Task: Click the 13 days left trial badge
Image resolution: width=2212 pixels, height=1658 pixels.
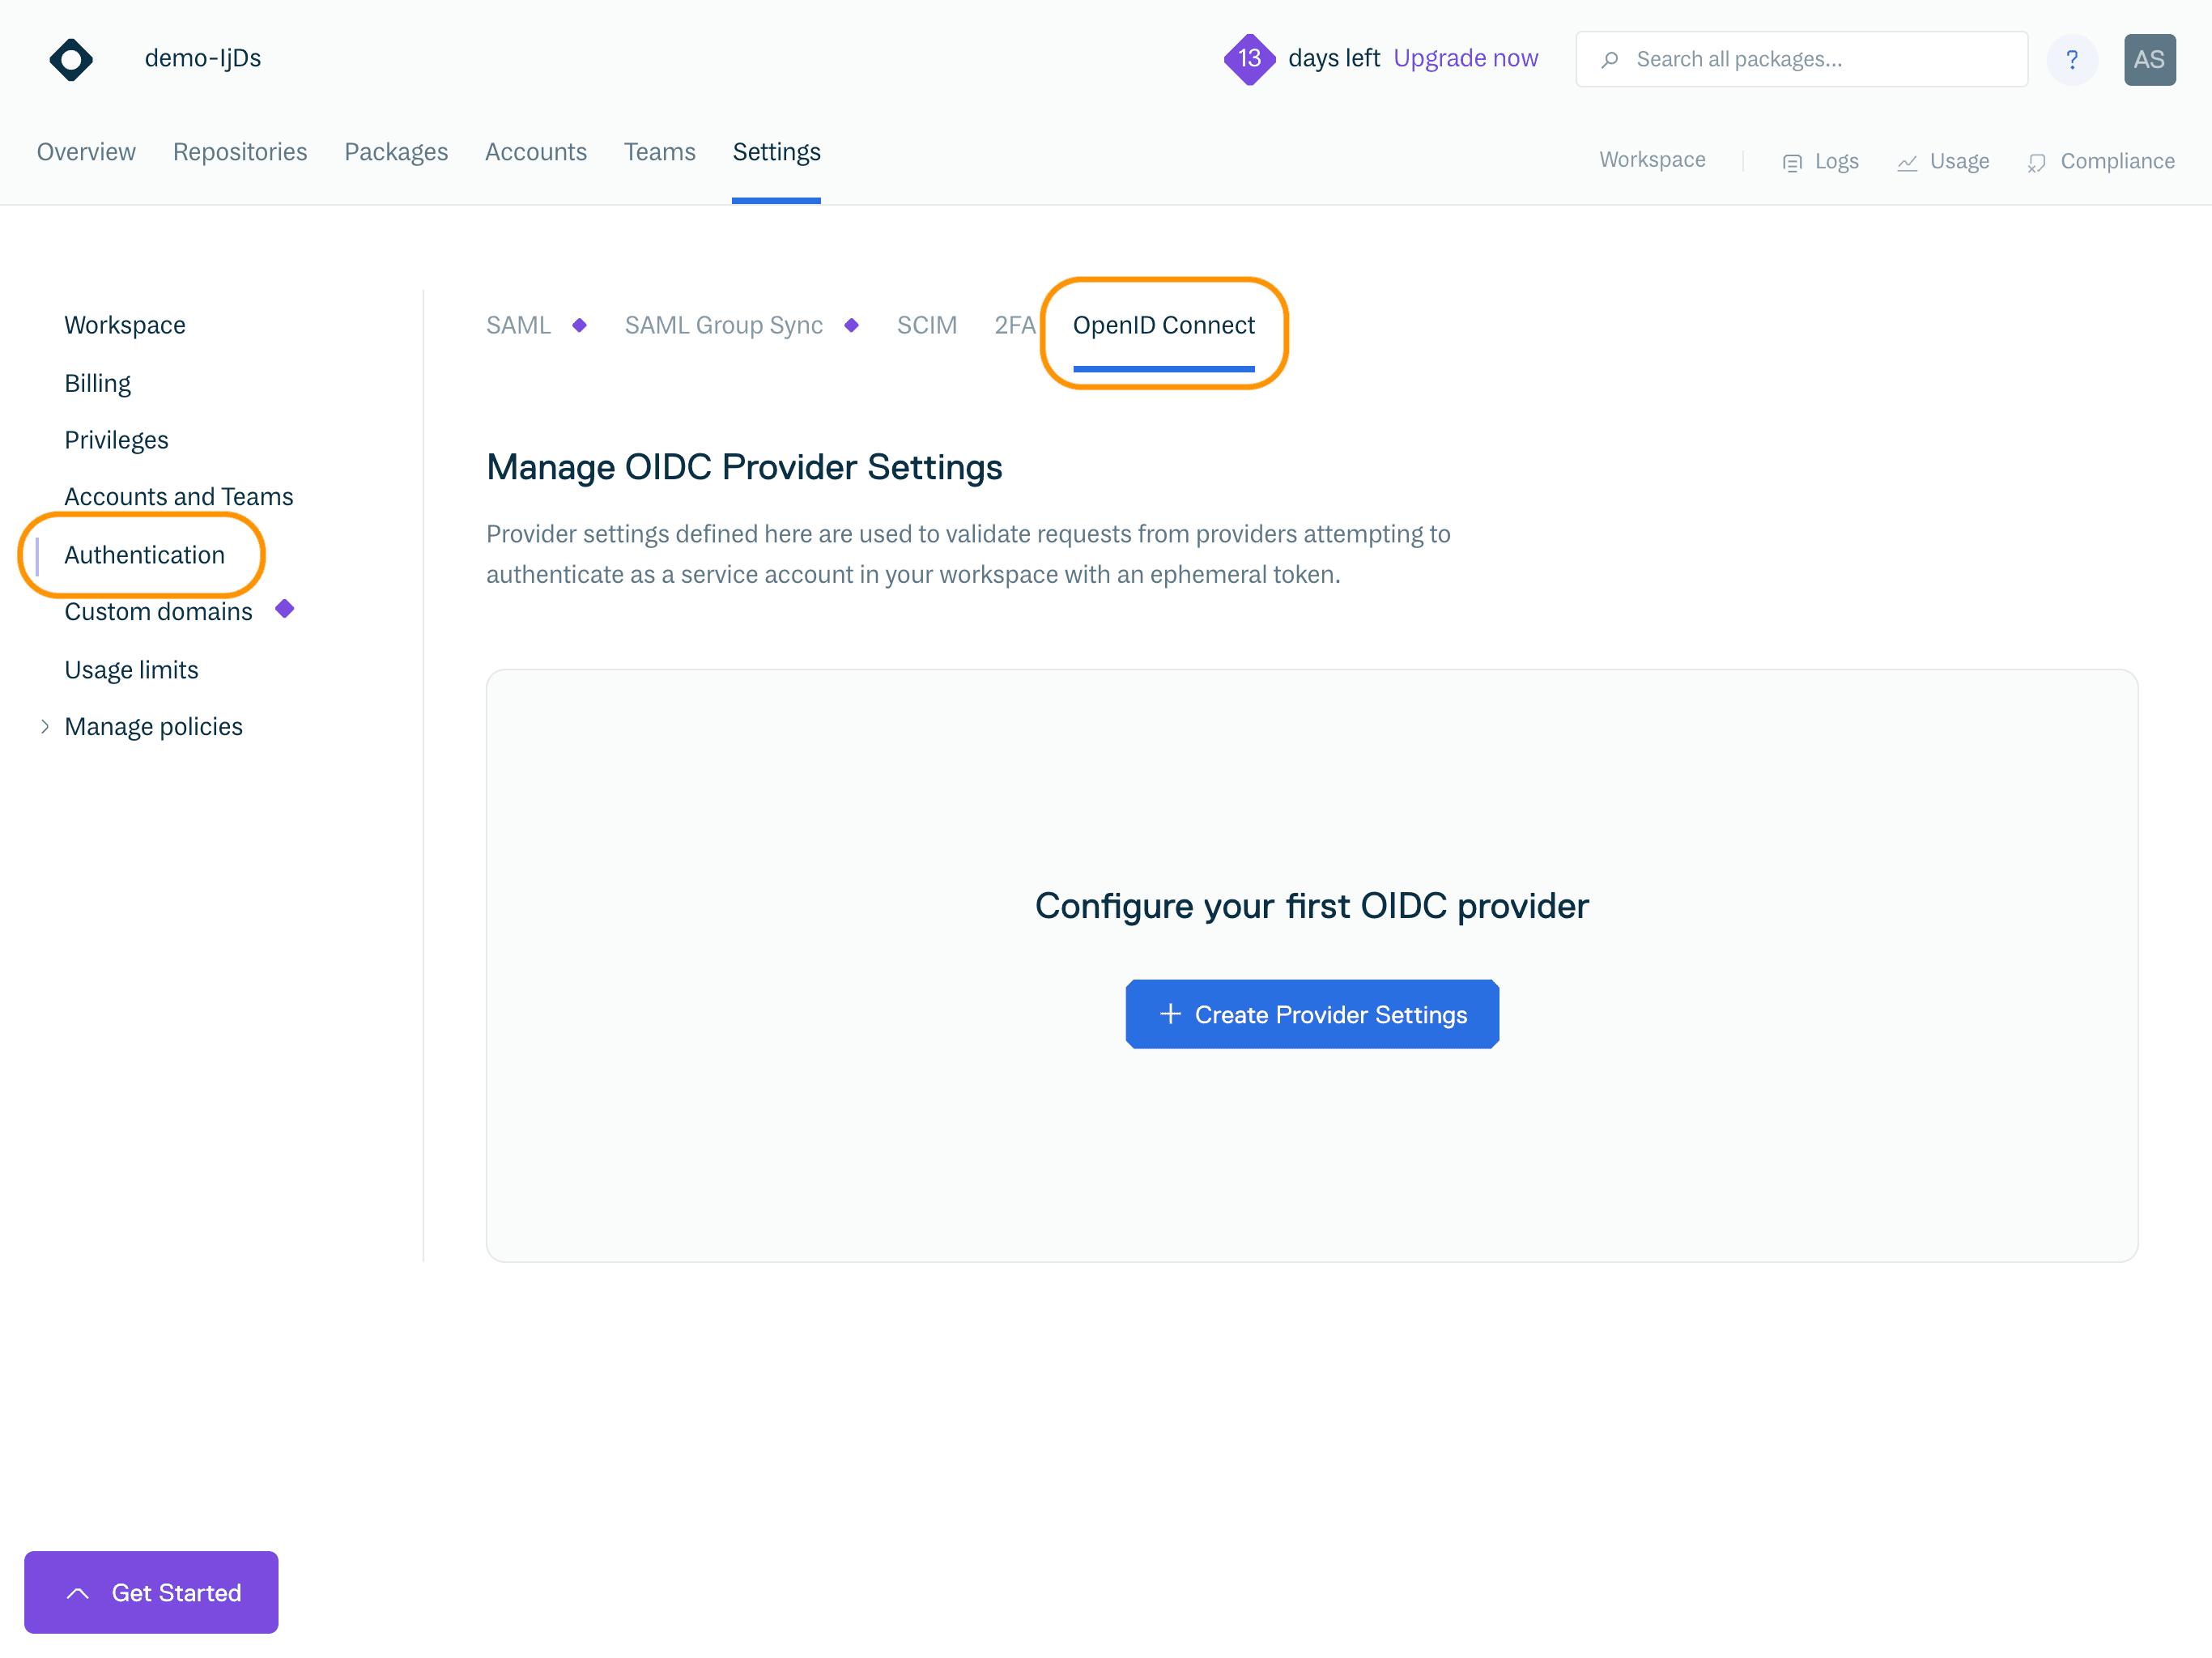Action: (x=1249, y=59)
